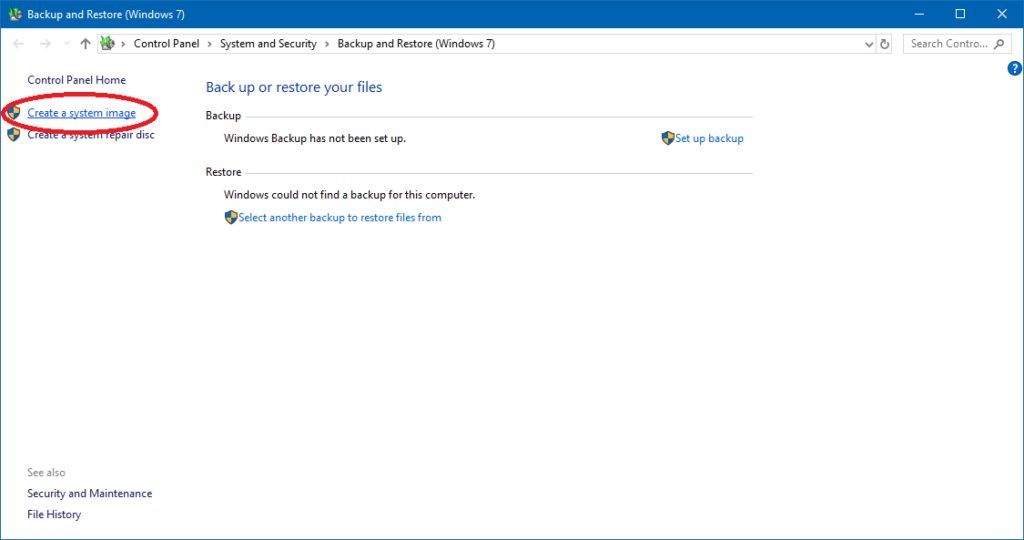Image resolution: width=1024 pixels, height=540 pixels.
Task: Open File History under See also
Action: pos(54,514)
